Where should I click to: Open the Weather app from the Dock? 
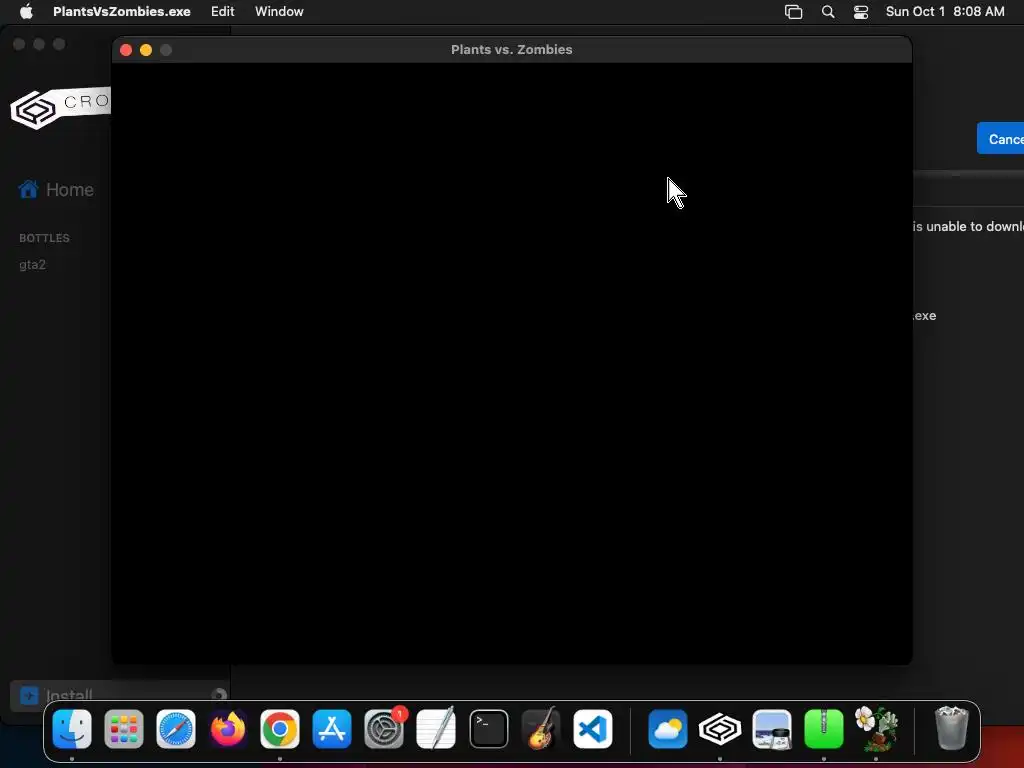(x=667, y=729)
